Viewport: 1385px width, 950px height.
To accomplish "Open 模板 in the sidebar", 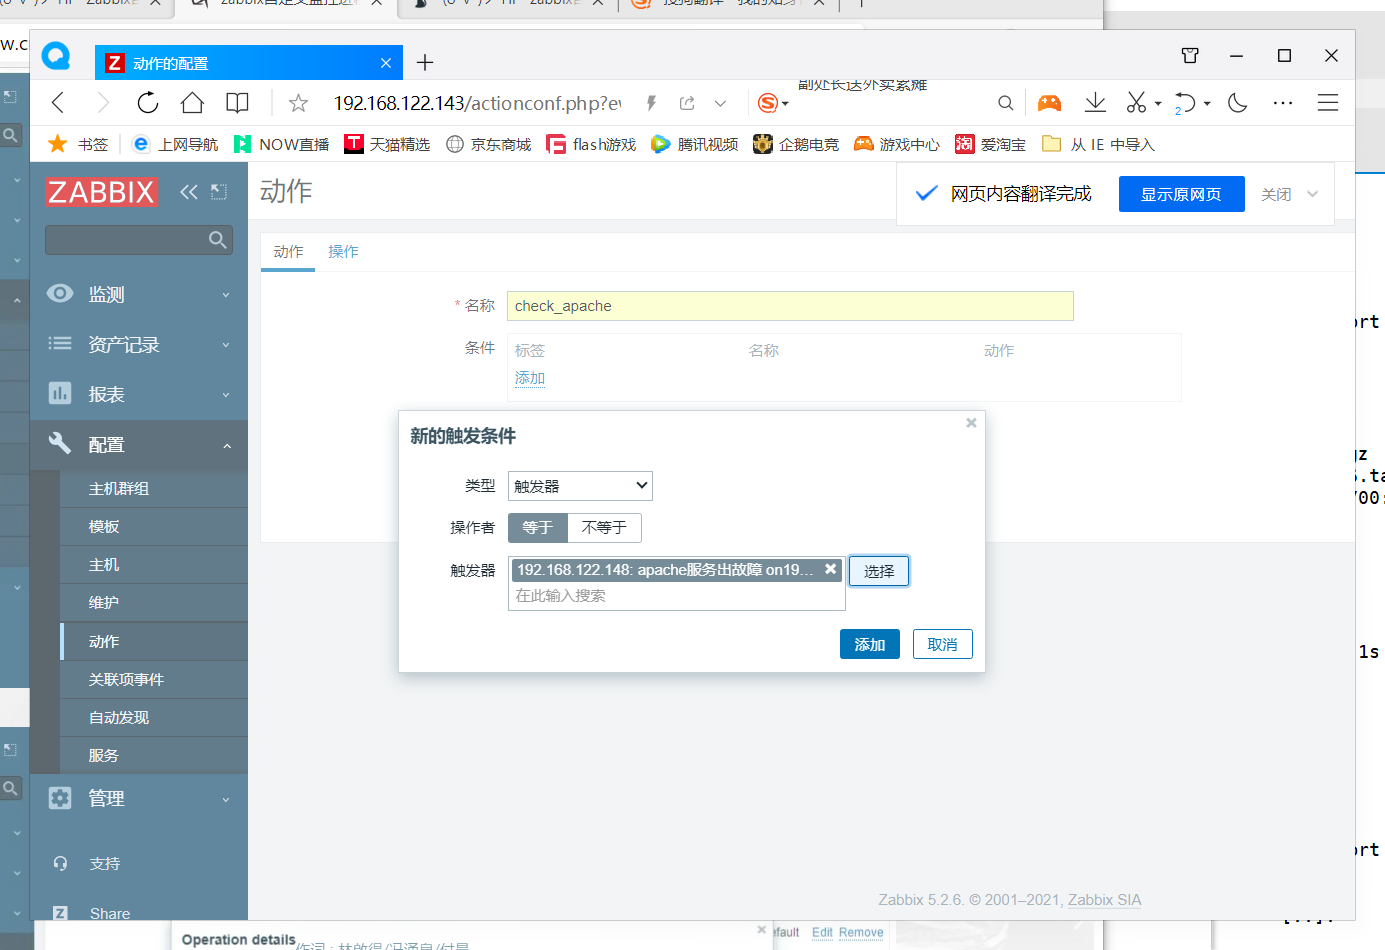I will pyautogui.click(x=154, y=527).
